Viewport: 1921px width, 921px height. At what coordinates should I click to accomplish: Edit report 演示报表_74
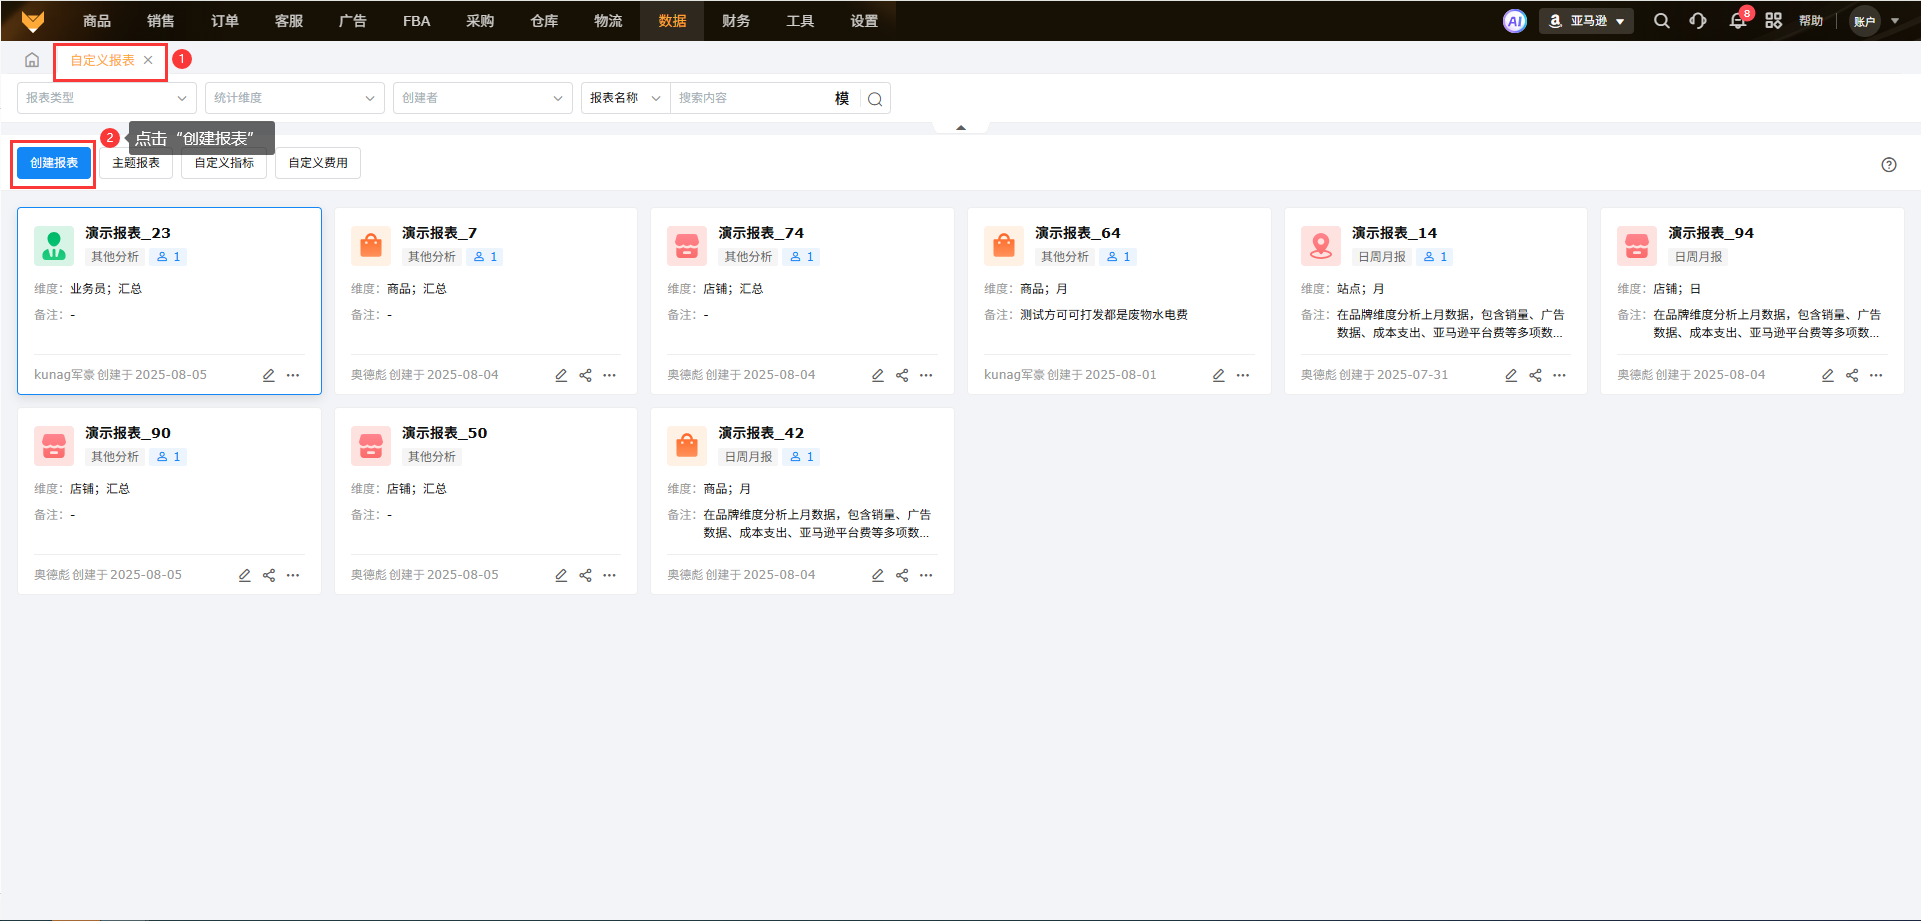click(878, 376)
